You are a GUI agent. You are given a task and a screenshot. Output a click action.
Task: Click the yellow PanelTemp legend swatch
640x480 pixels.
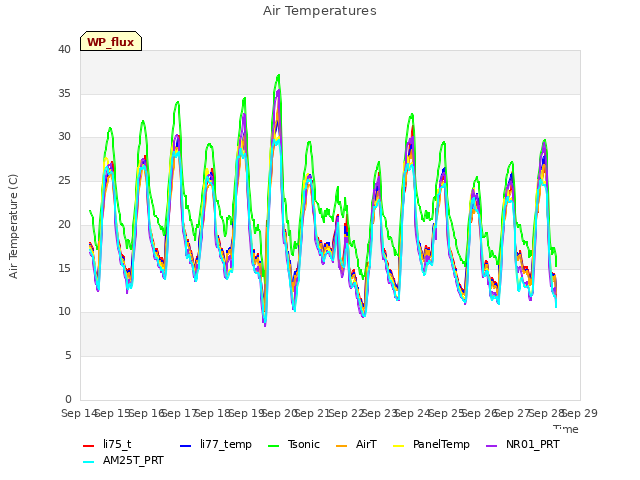point(399,446)
